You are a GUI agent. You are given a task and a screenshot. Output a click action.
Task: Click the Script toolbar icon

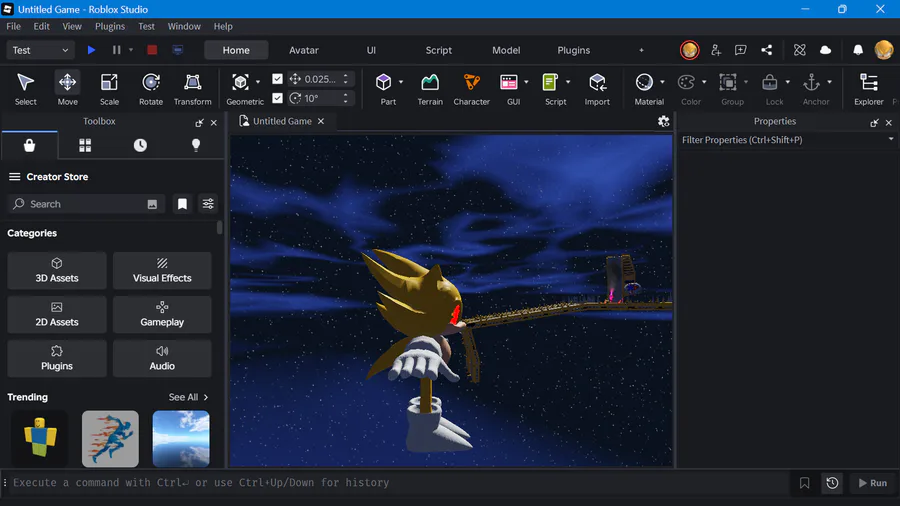click(550, 82)
